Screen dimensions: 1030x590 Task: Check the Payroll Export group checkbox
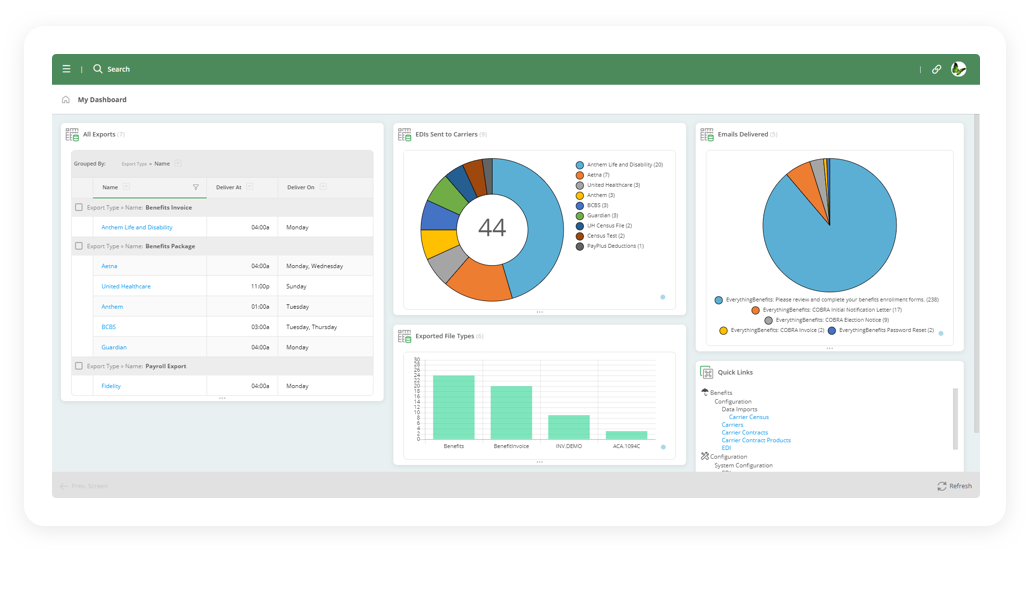click(x=78, y=365)
